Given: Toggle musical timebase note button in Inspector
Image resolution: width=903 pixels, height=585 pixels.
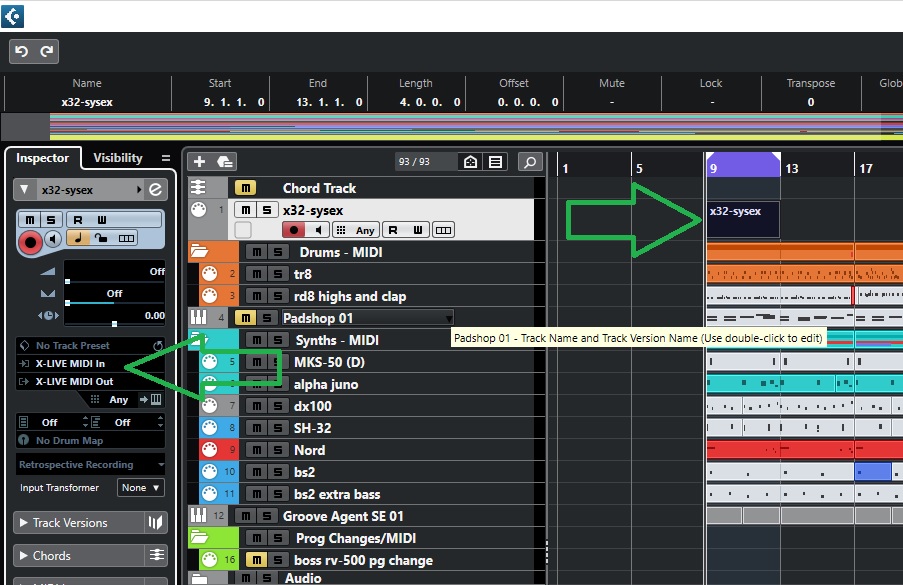Looking at the screenshot, I should point(77,238).
